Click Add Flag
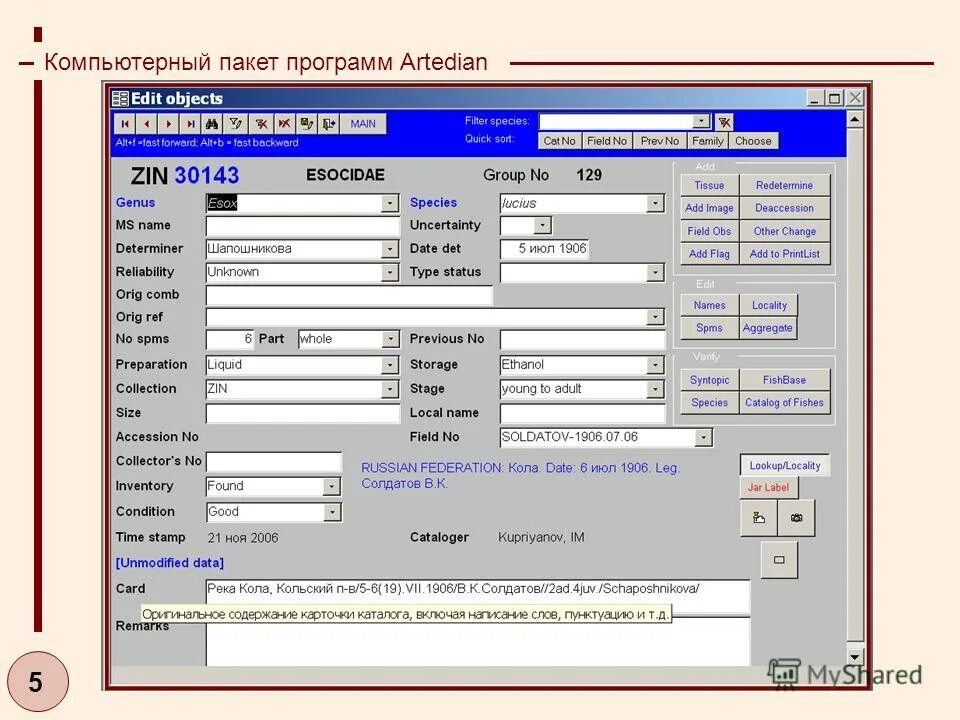The image size is (960, 720). tap(709, 254)
